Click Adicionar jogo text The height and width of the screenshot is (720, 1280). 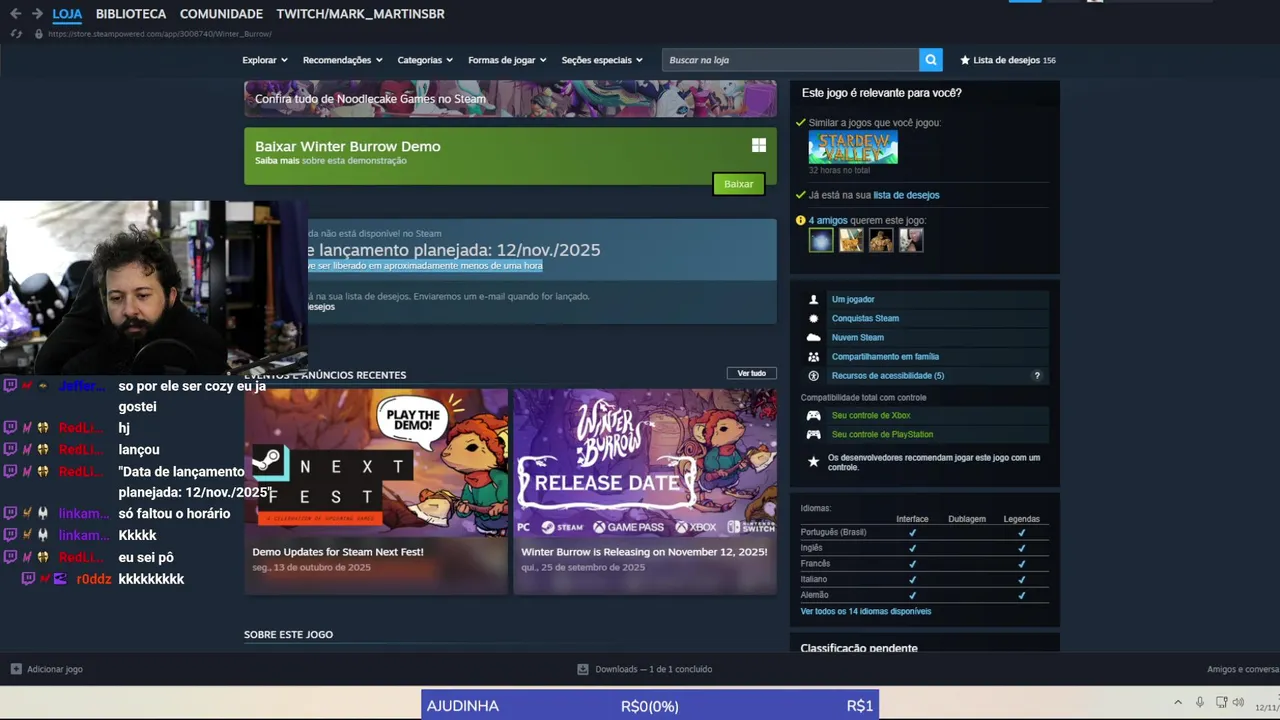tap(55, 669)
